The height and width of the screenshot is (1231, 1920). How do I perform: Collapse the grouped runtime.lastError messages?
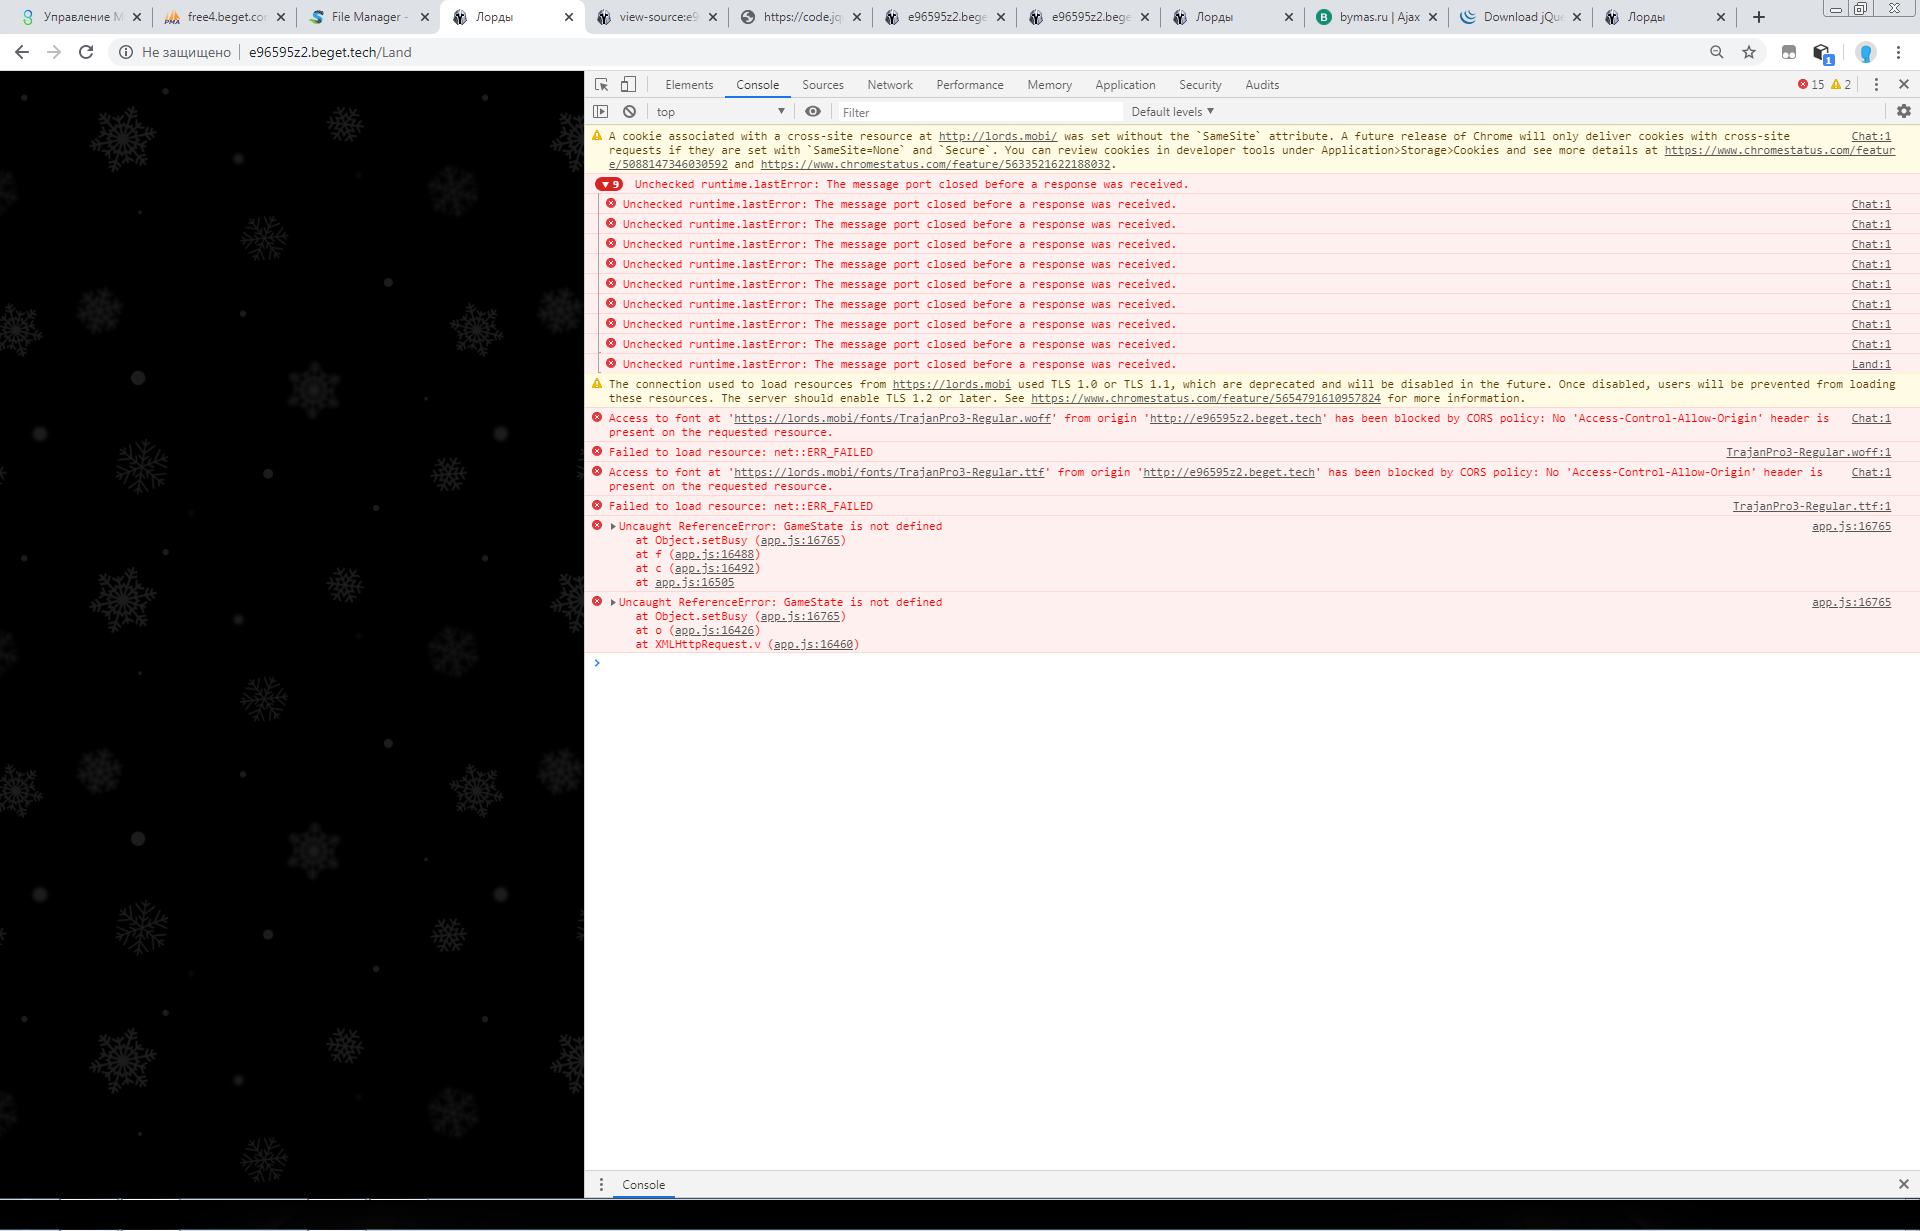(x=608, y=184)
